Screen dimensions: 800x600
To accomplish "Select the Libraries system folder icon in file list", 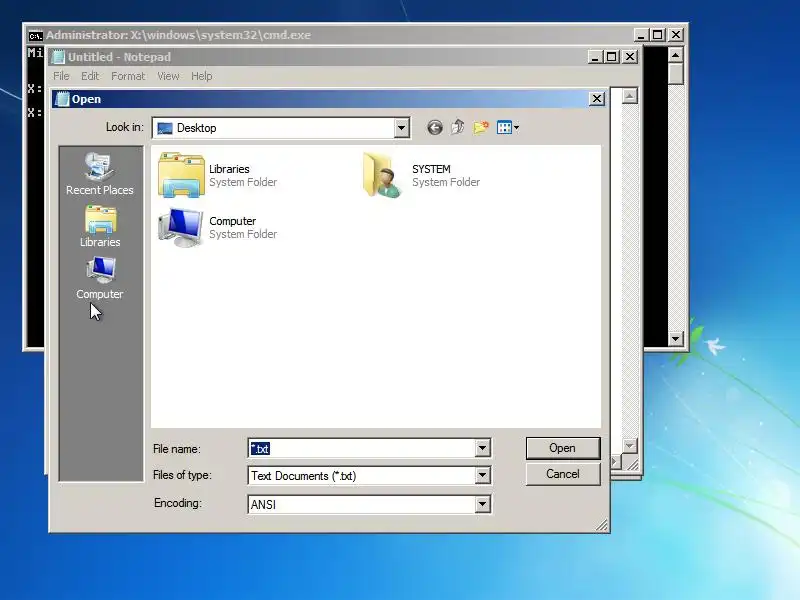I will tap(181, 175).
